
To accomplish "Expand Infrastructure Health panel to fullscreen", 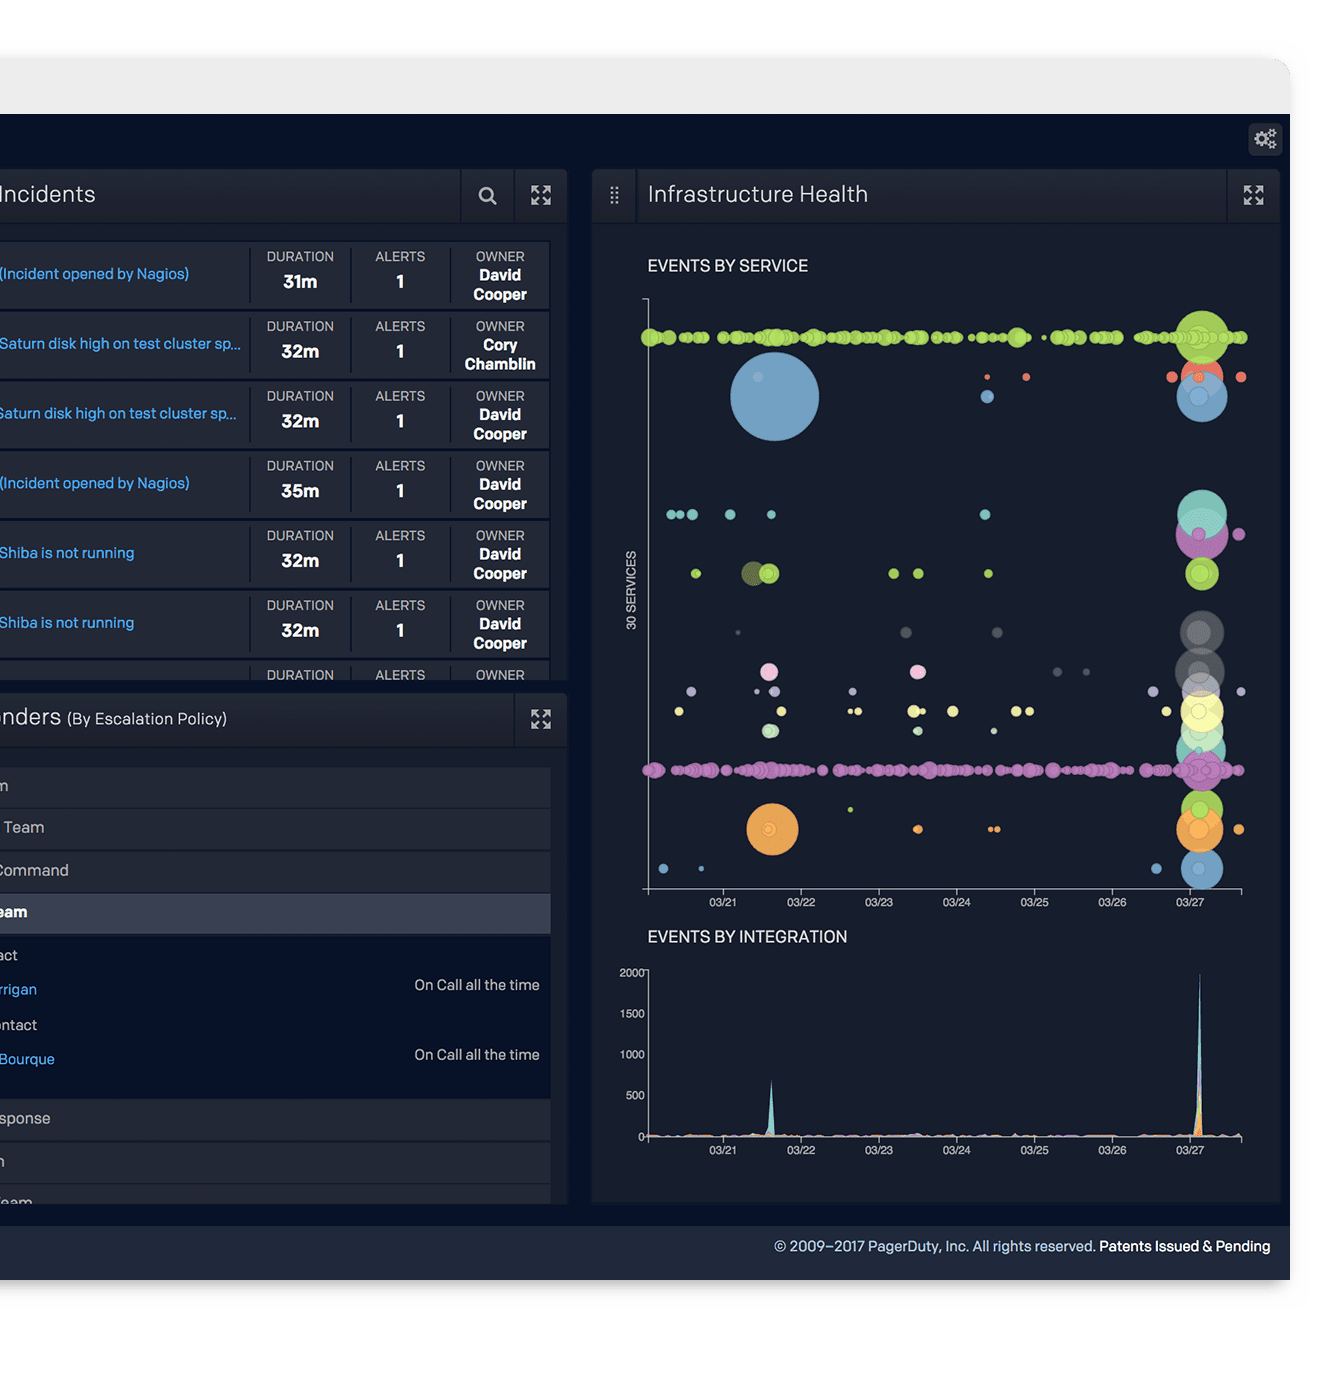I will (x=1253, y=195).
